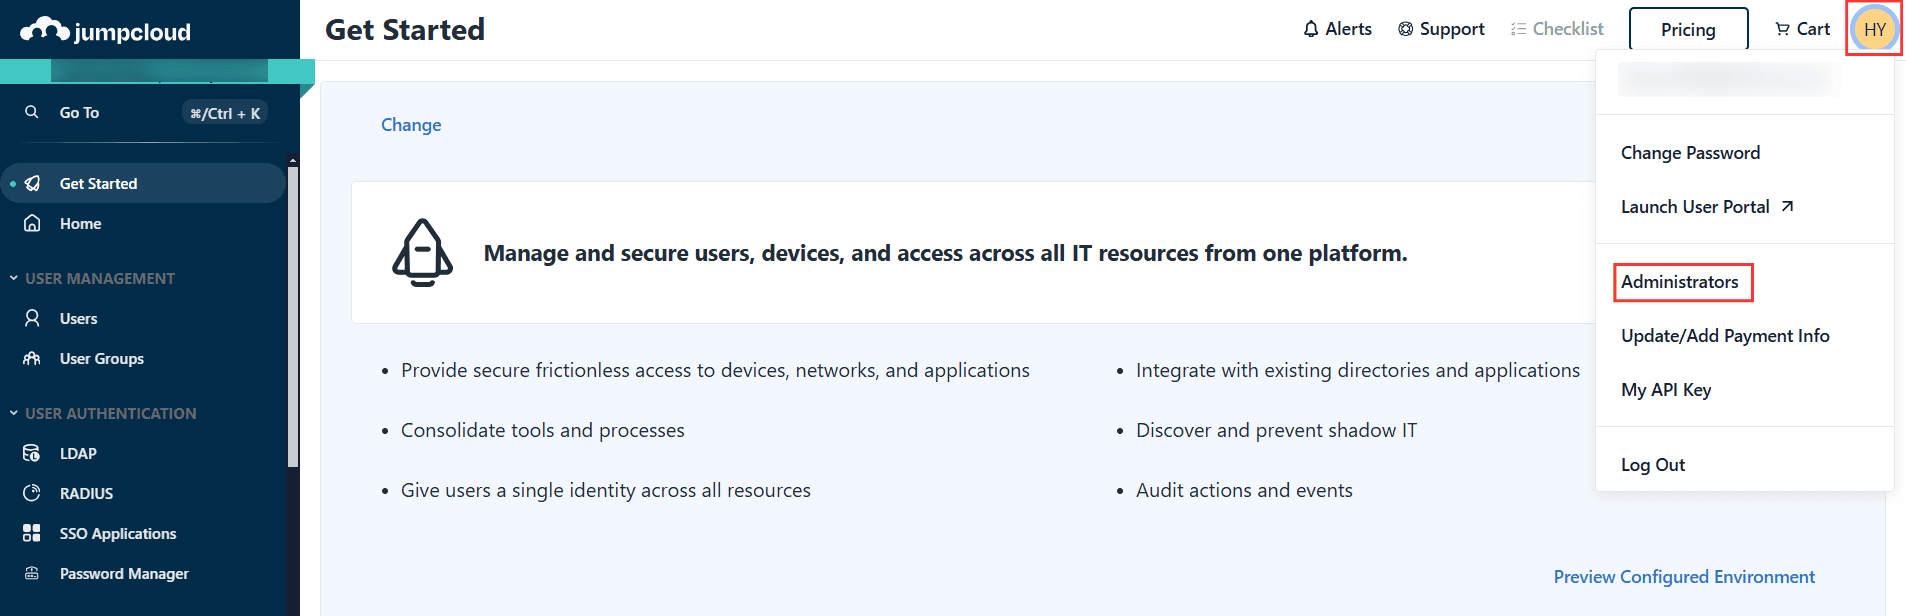
Task: Click the RADIUS sidebar icon
Action: pos(32,494)
